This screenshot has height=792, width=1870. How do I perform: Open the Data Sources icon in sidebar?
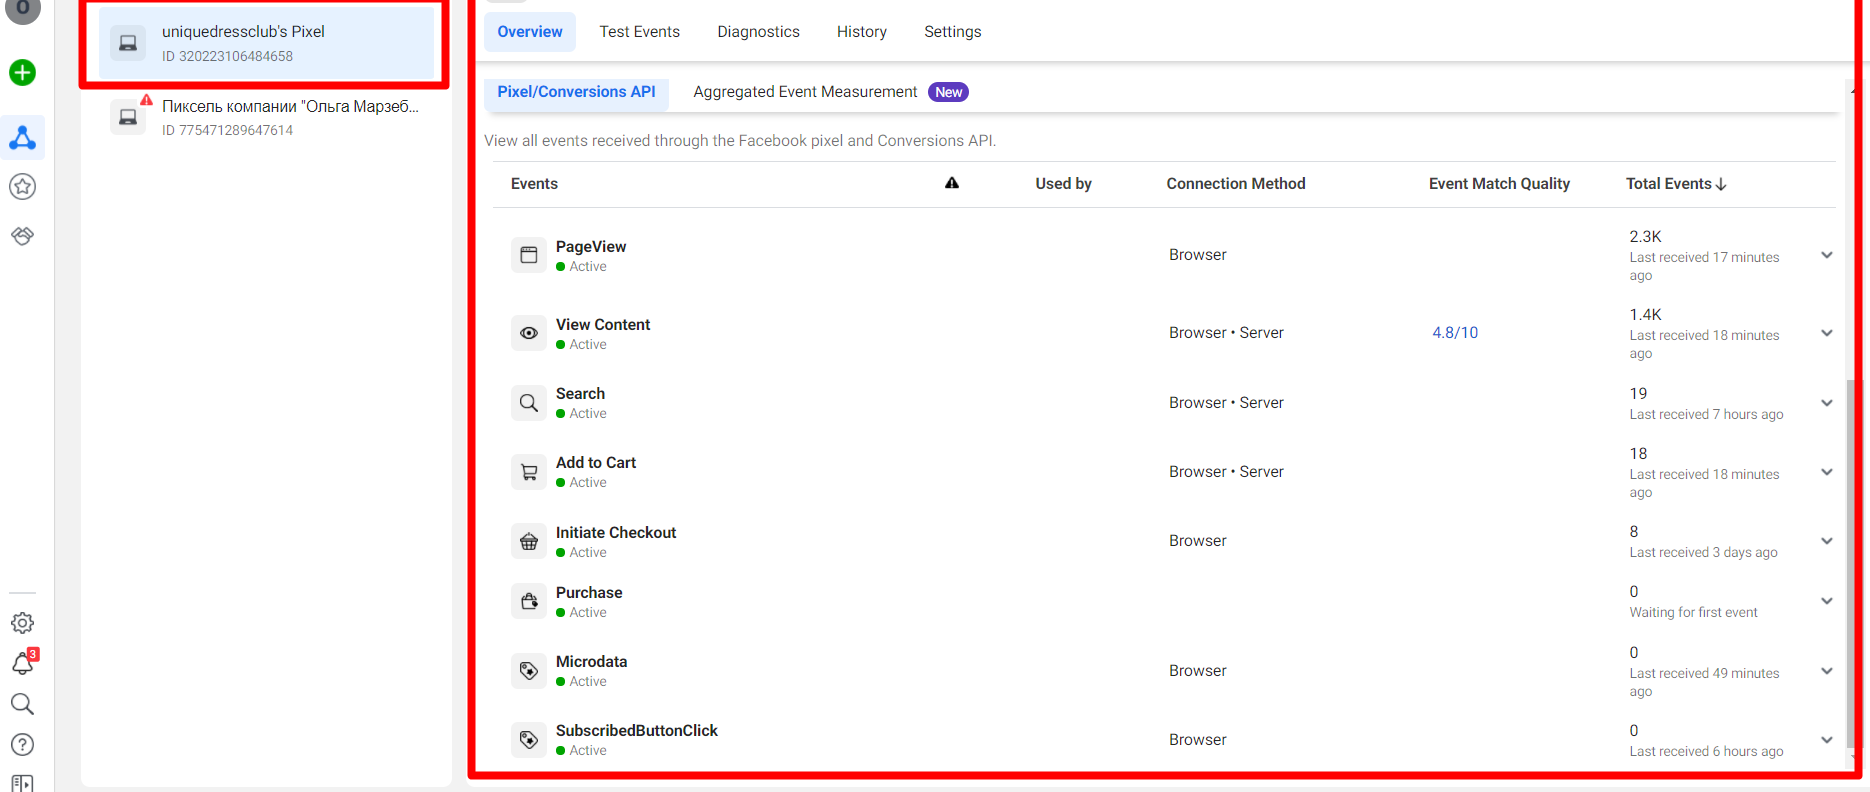pos(22,138)
